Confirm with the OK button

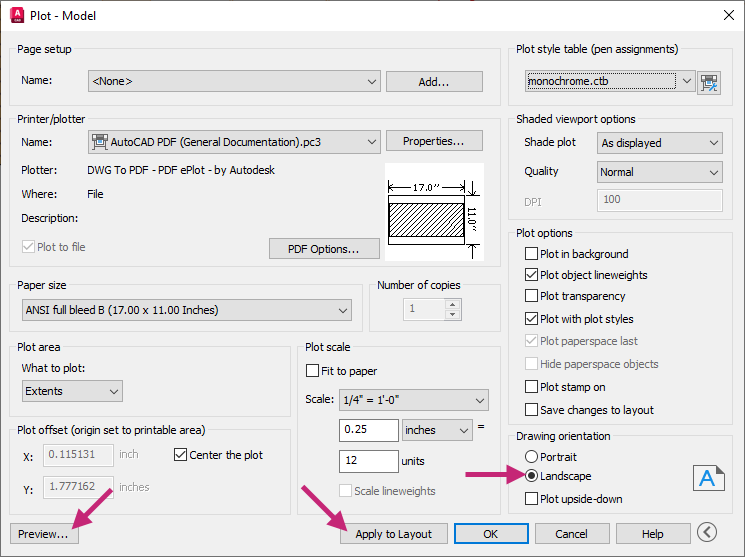pyautogui.click(x=491, y=534)
